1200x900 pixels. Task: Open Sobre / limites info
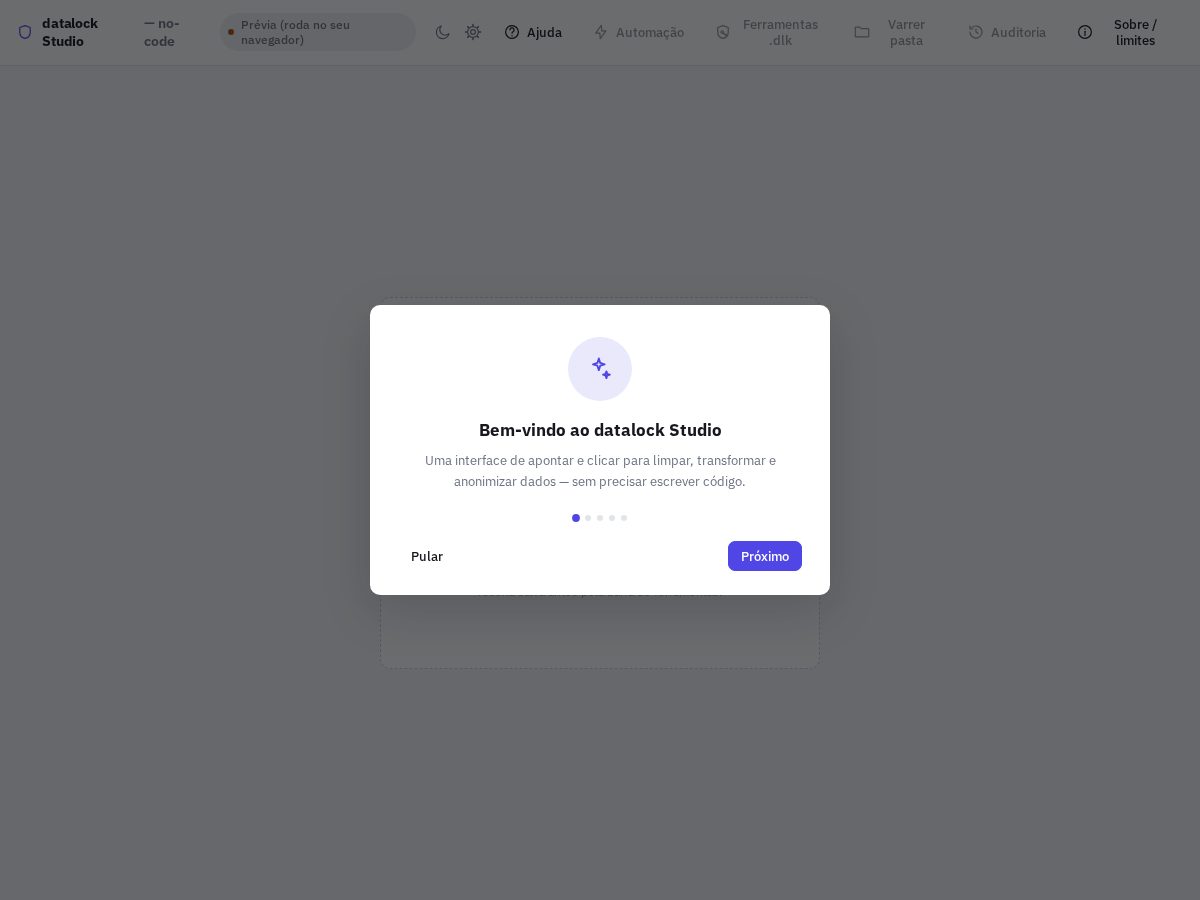pyautogui.click(x=1124, y=32)
